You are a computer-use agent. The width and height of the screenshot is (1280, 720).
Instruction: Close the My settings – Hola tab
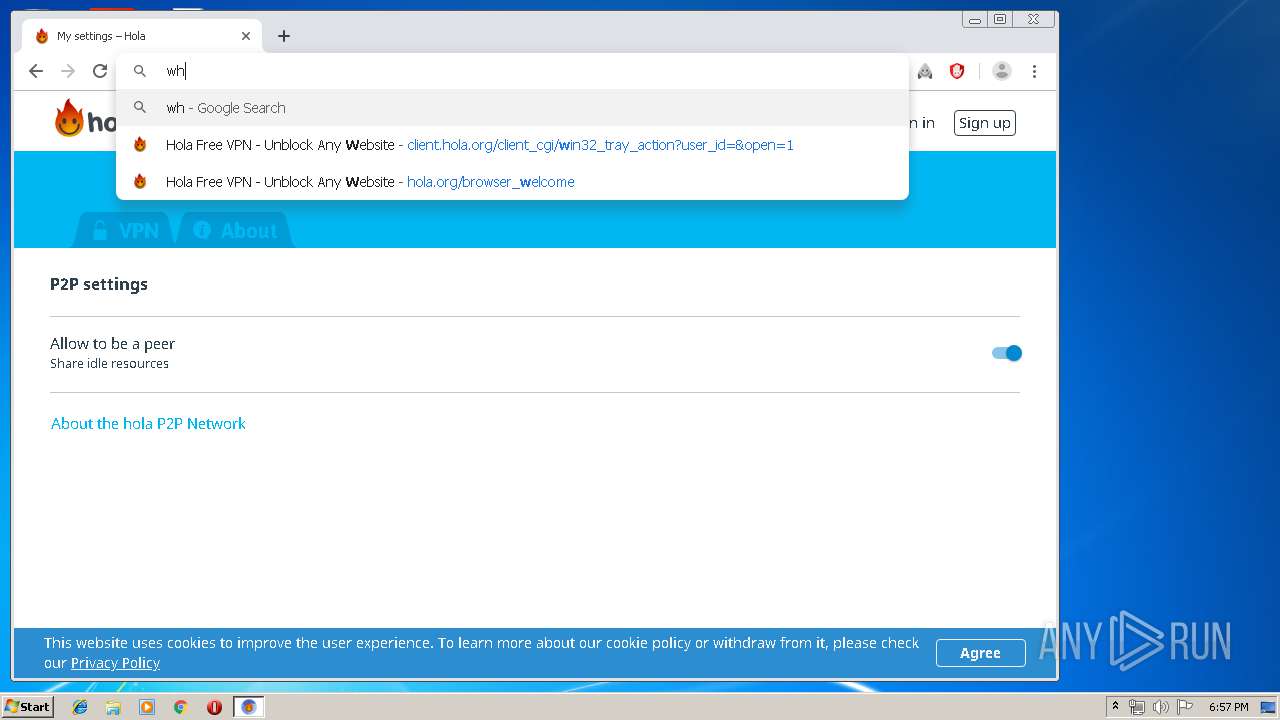246,36
